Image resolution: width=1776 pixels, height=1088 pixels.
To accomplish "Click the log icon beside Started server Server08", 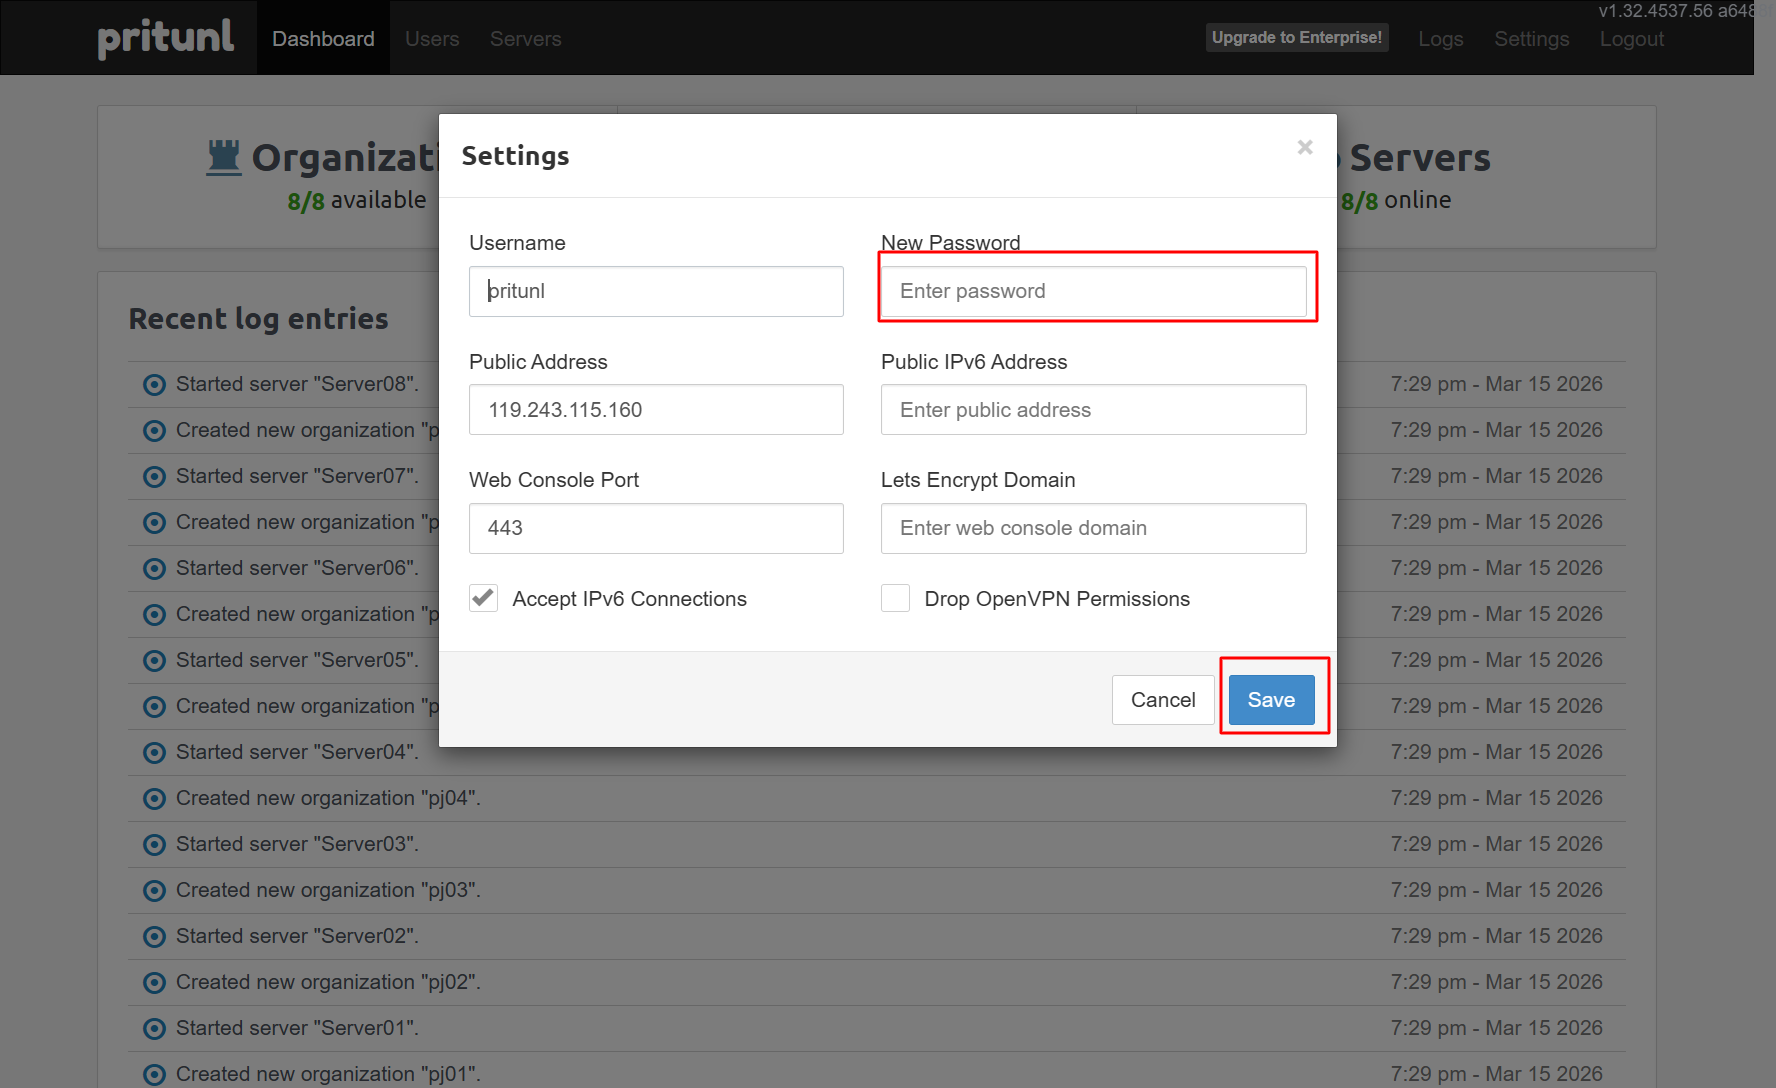I will (153, 384).
